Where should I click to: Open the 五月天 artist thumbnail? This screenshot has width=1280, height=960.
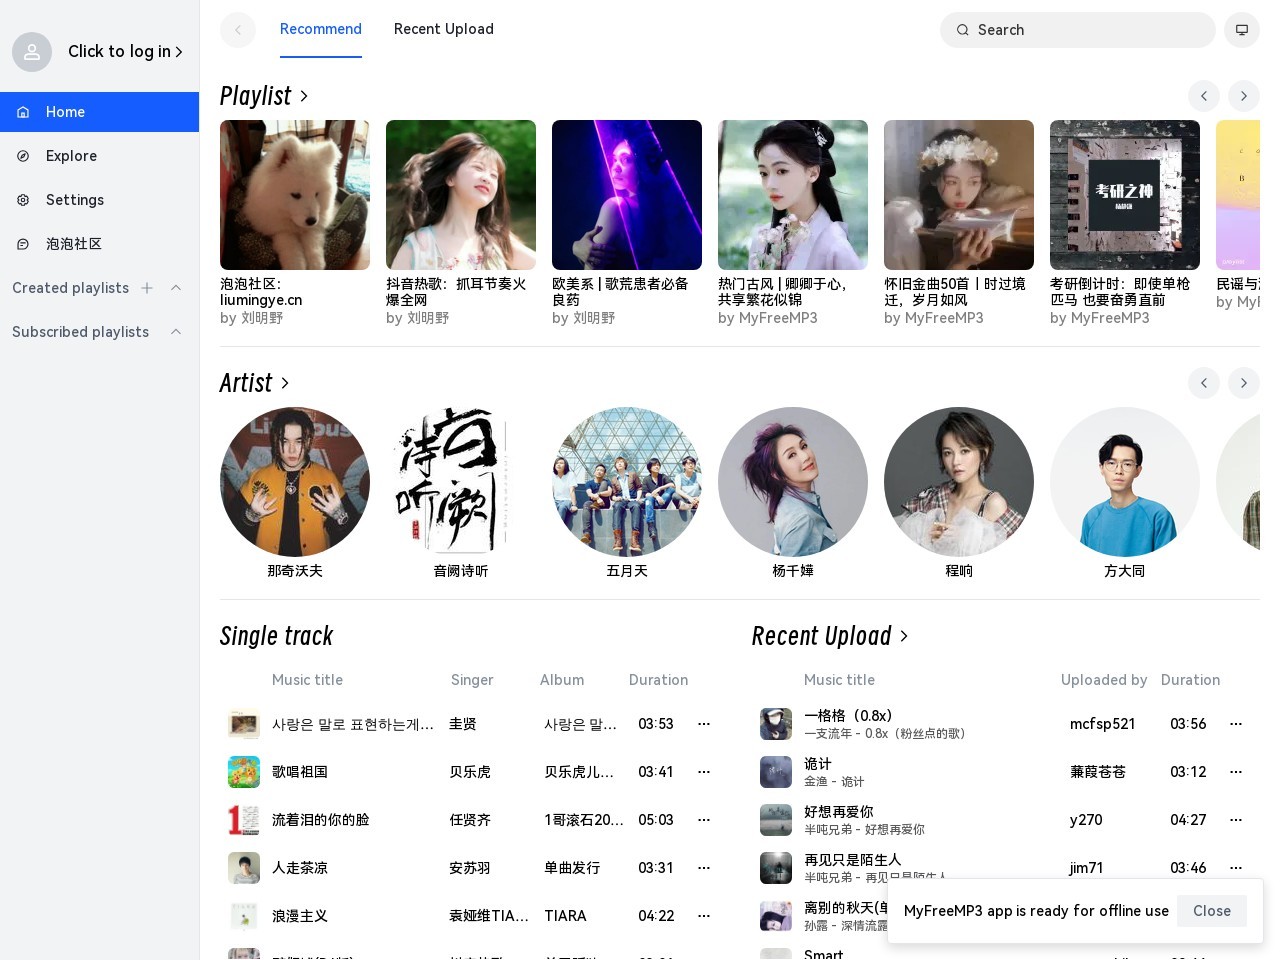627,482
